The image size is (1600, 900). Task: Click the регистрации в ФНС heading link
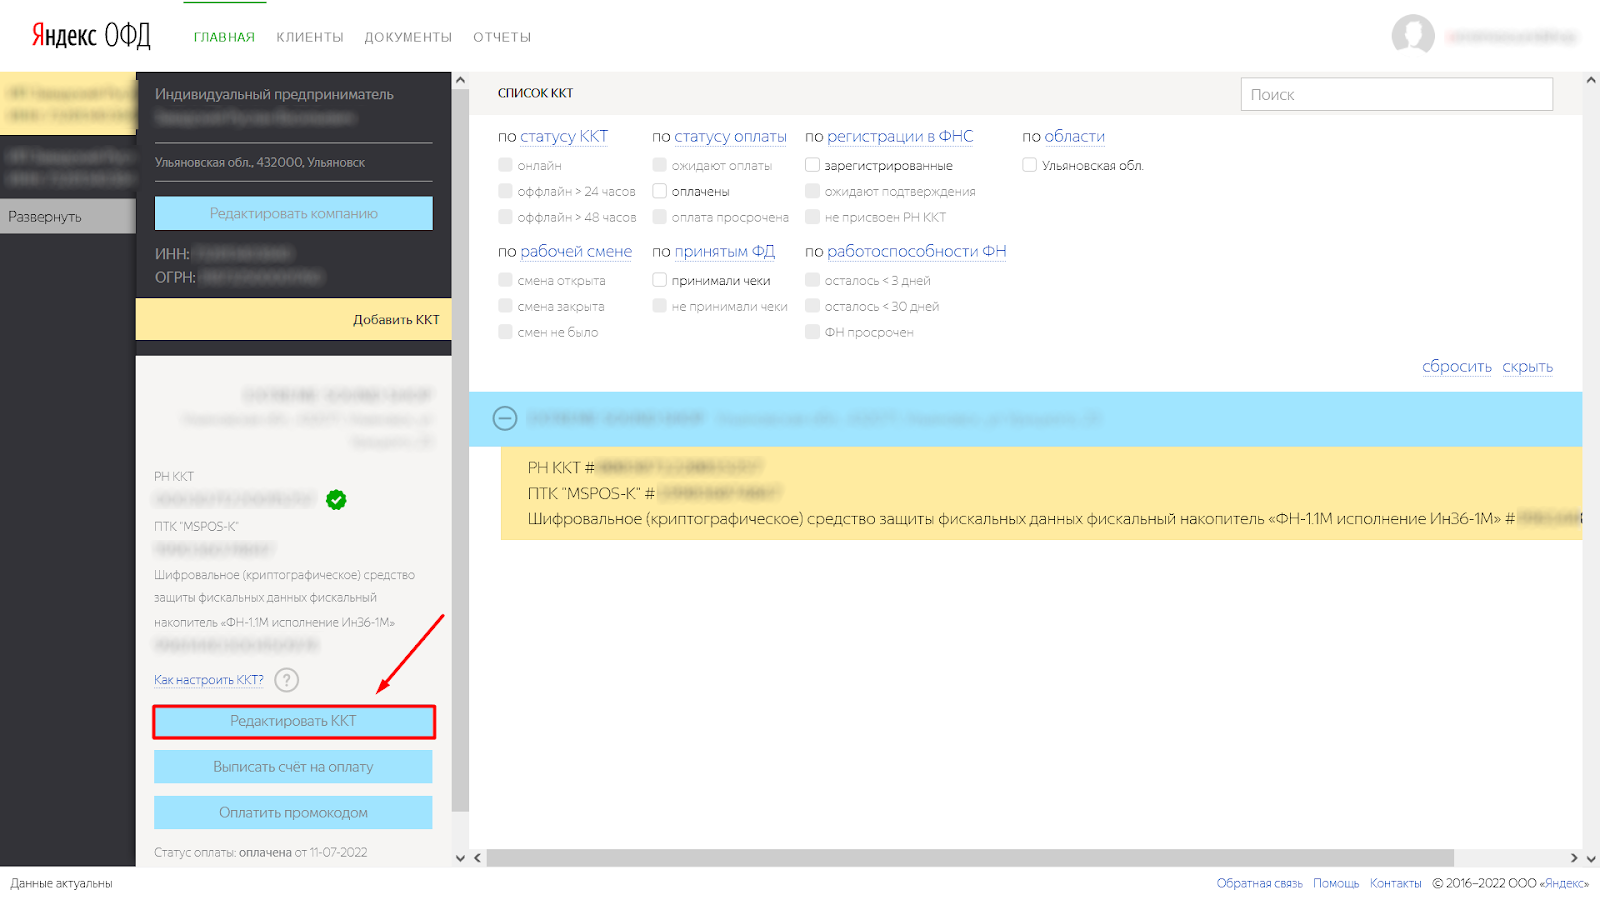(x=900, y=137)
